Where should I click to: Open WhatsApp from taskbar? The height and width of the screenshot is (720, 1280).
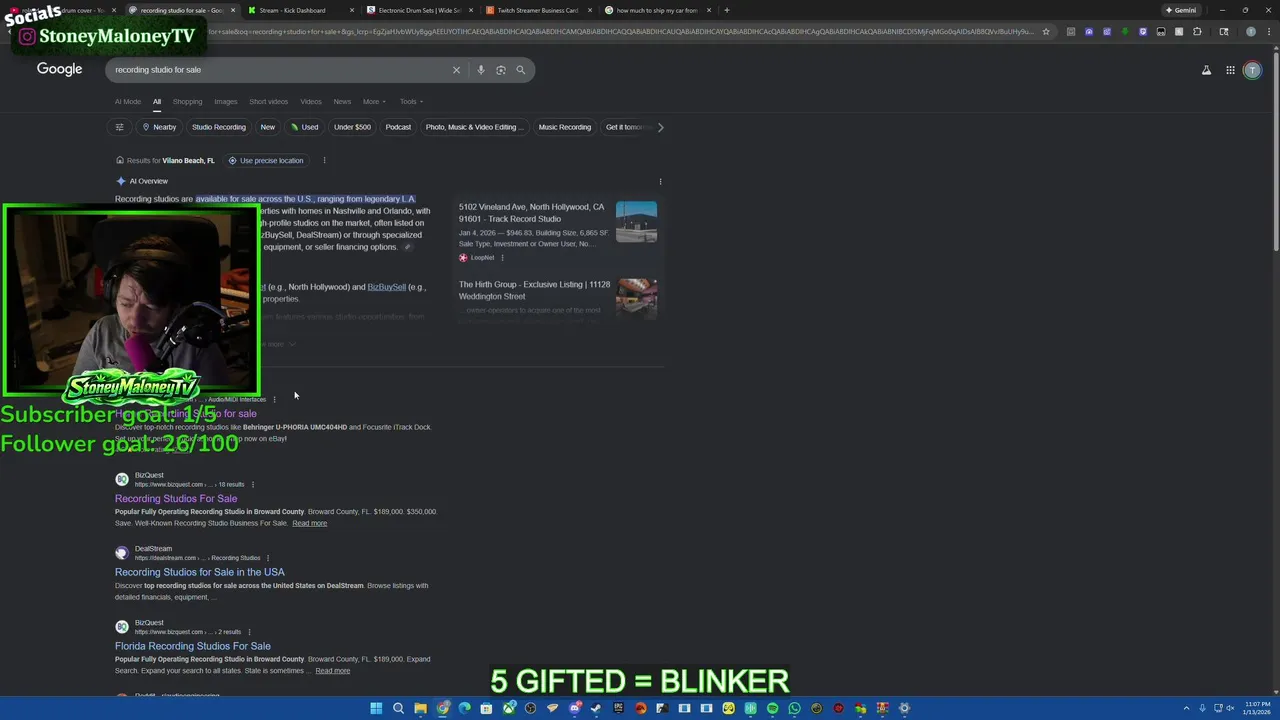click(794, 708)
